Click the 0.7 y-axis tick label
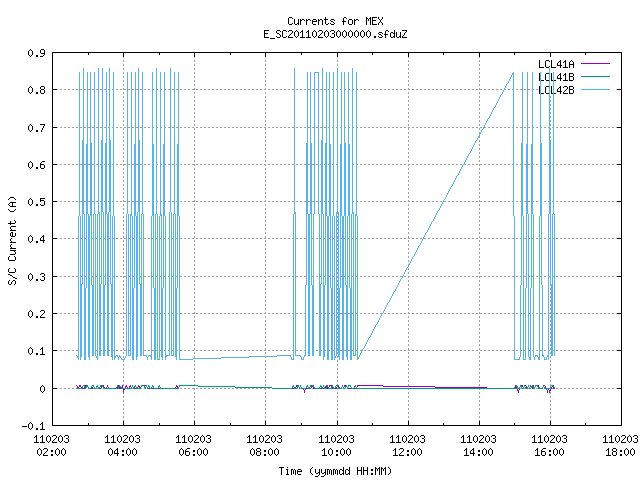The height and width of the screenshot is (480, 640). (37, 128)
